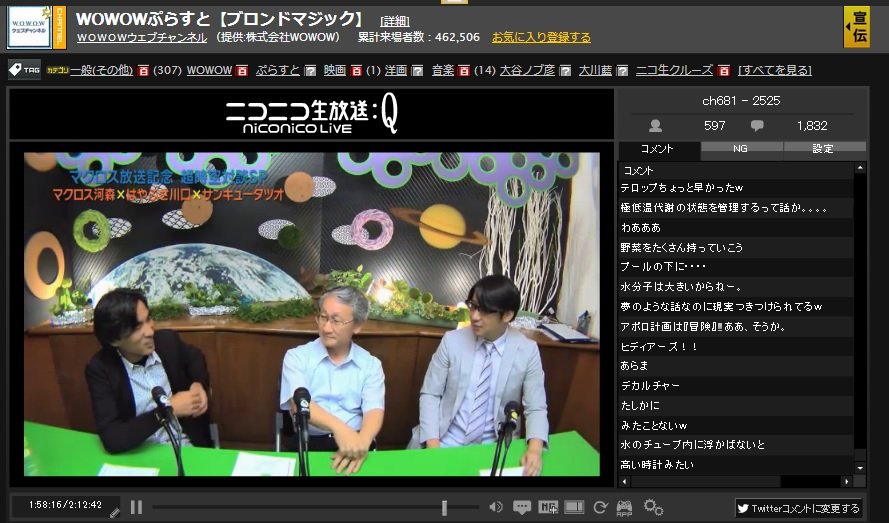
Task: Reload the player with refresh icon
Action: [600, 507]
